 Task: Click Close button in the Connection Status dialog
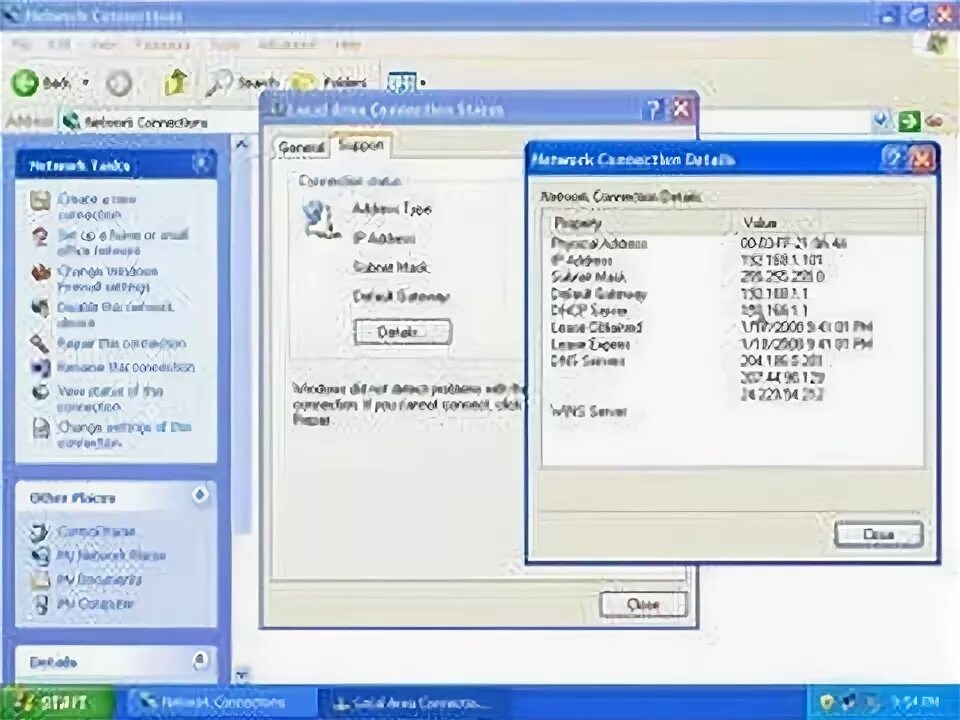pyautogui.click(x=643, y=605)
